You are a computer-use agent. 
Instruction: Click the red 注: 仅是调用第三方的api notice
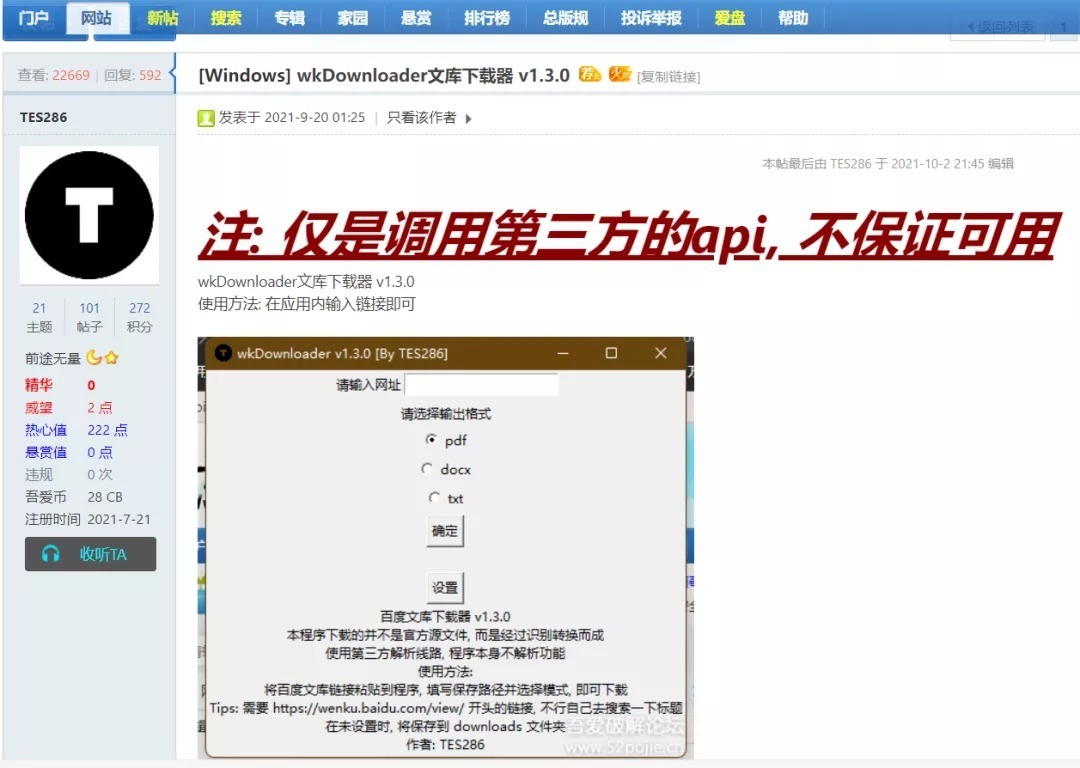coord(628,236)
